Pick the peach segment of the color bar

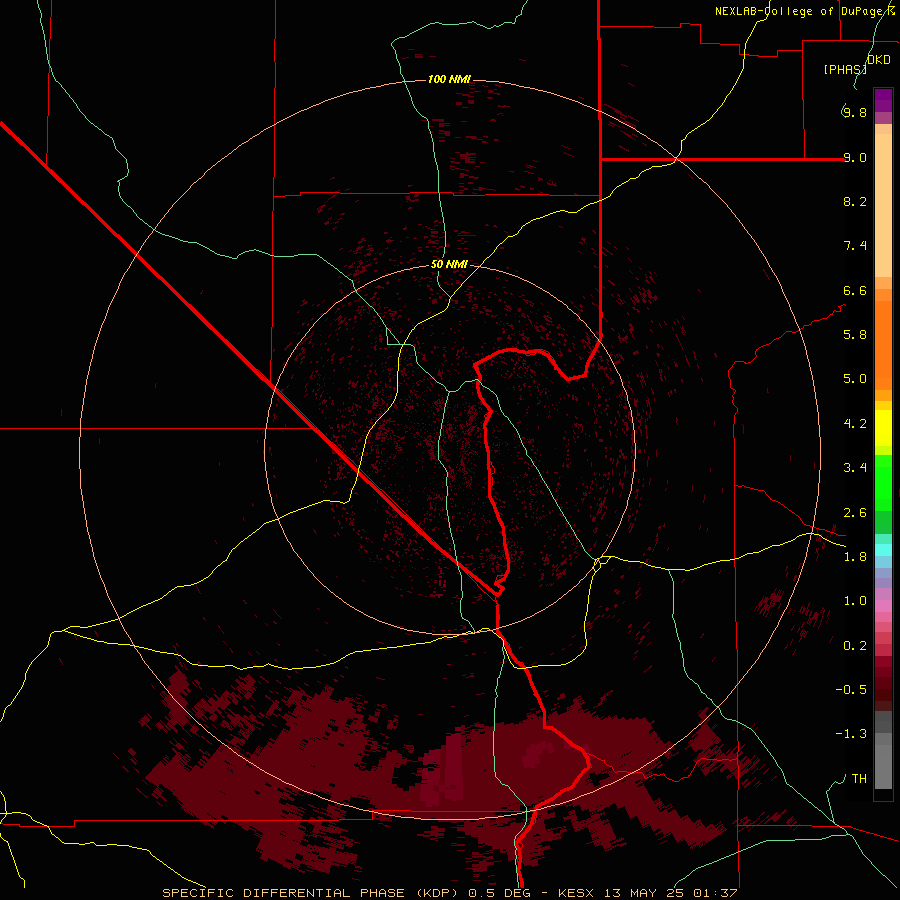[883, 205]
